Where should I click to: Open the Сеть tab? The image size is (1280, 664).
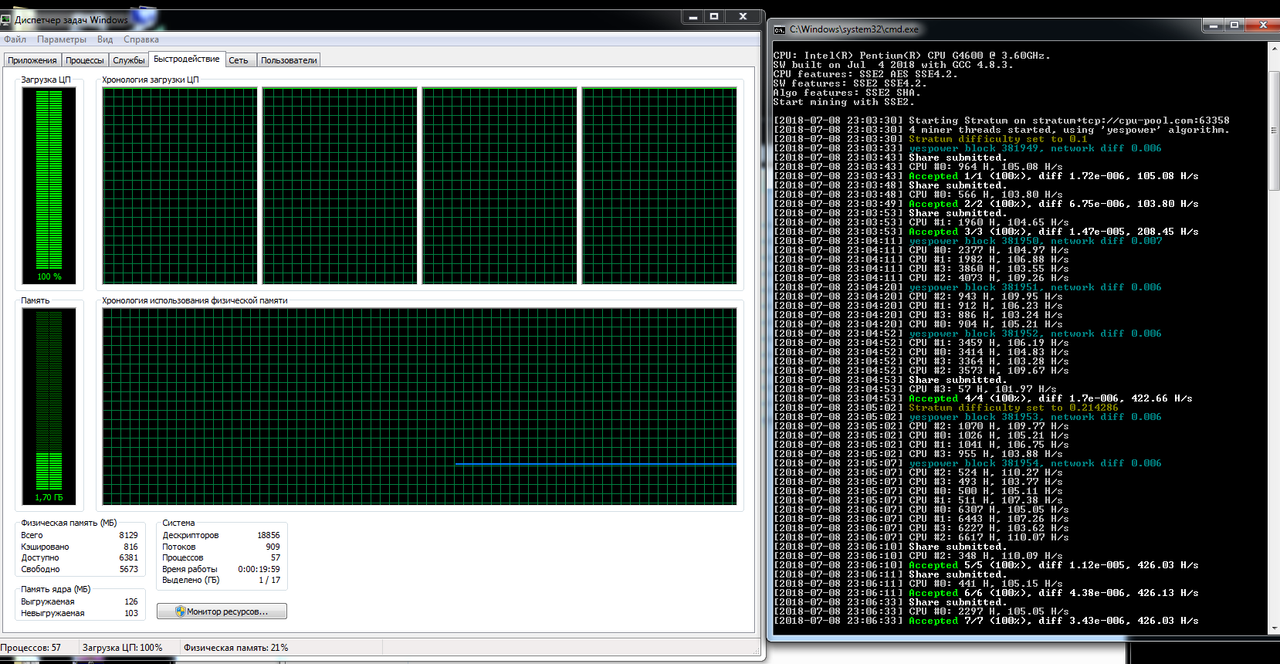pyautogui.click(x=238, y=60)
